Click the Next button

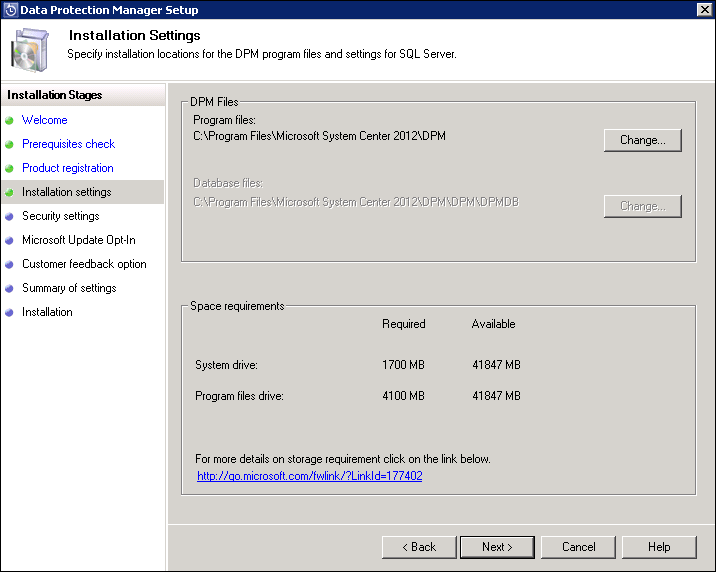[497, 547]
